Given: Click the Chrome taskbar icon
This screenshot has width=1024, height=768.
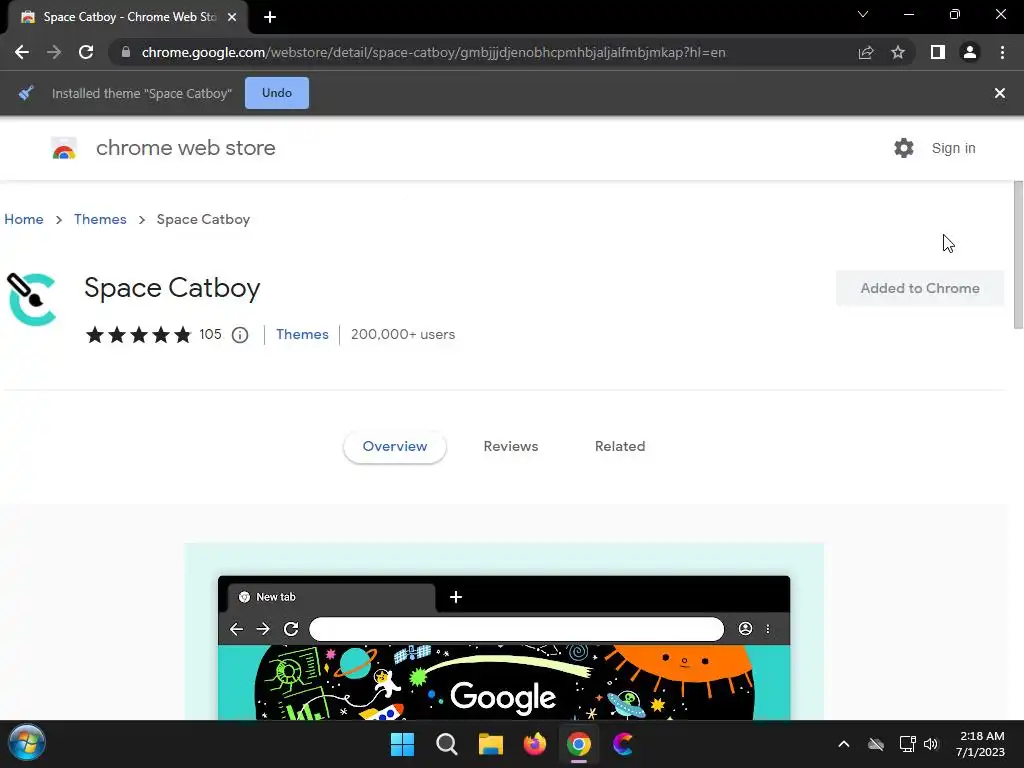Looking at the screenshot, I should [x=579, y=744].
